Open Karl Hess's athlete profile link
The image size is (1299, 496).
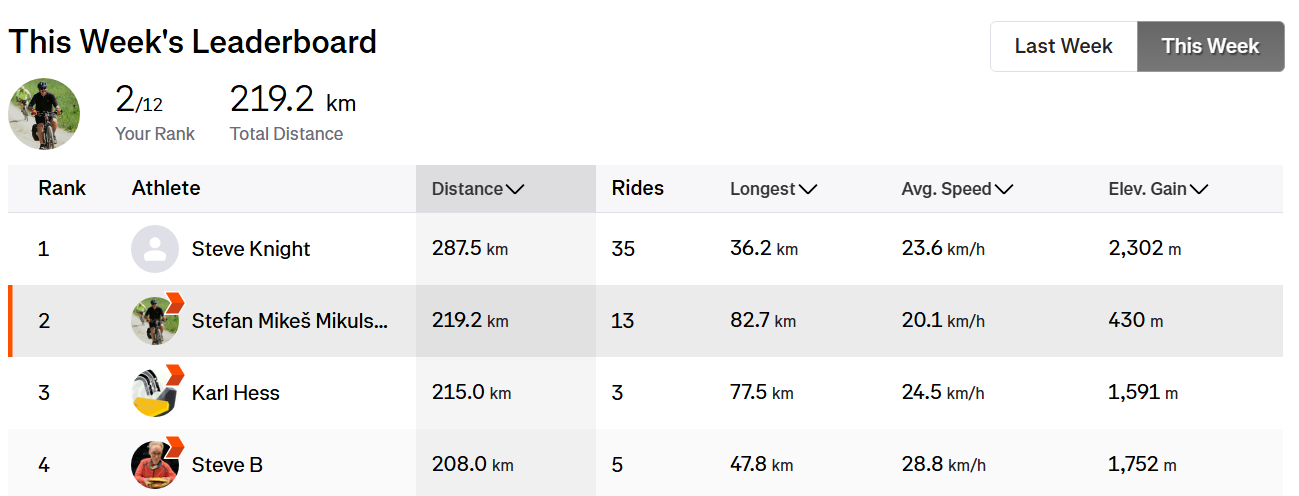tap(236, 393)
